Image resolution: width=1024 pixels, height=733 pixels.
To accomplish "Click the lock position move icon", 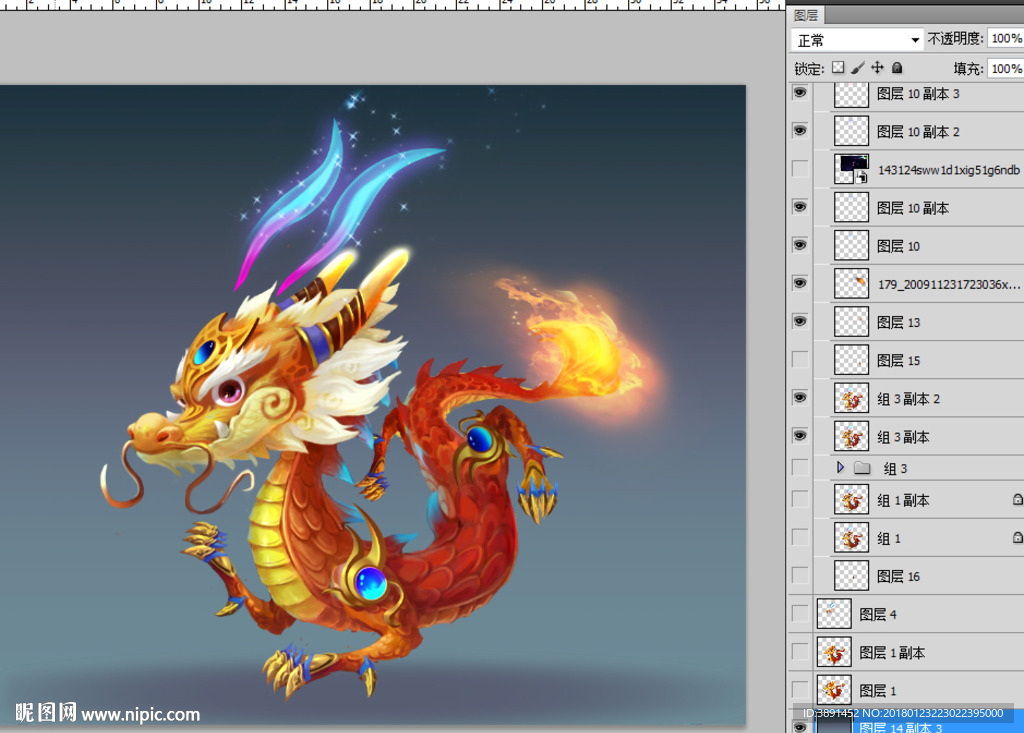I will [878, 67].
